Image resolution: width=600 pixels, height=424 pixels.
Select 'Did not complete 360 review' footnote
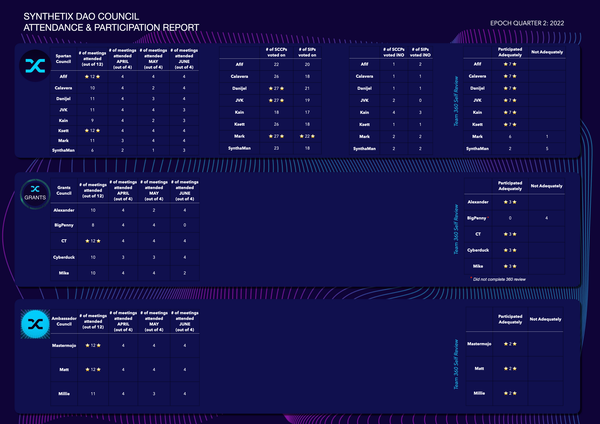499,279
